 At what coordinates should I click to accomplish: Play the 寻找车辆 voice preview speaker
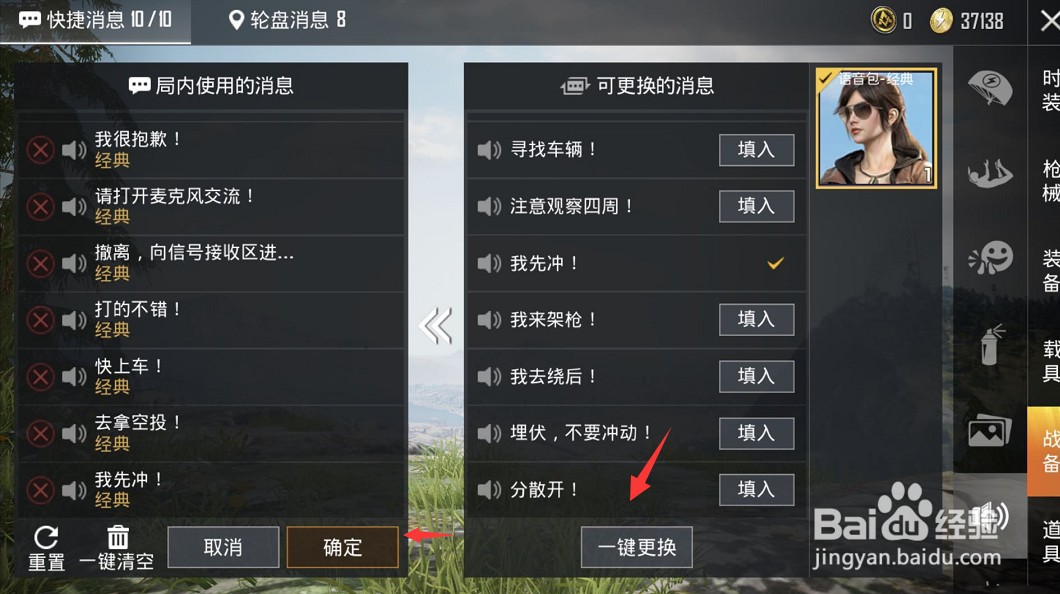coord(489,149)
